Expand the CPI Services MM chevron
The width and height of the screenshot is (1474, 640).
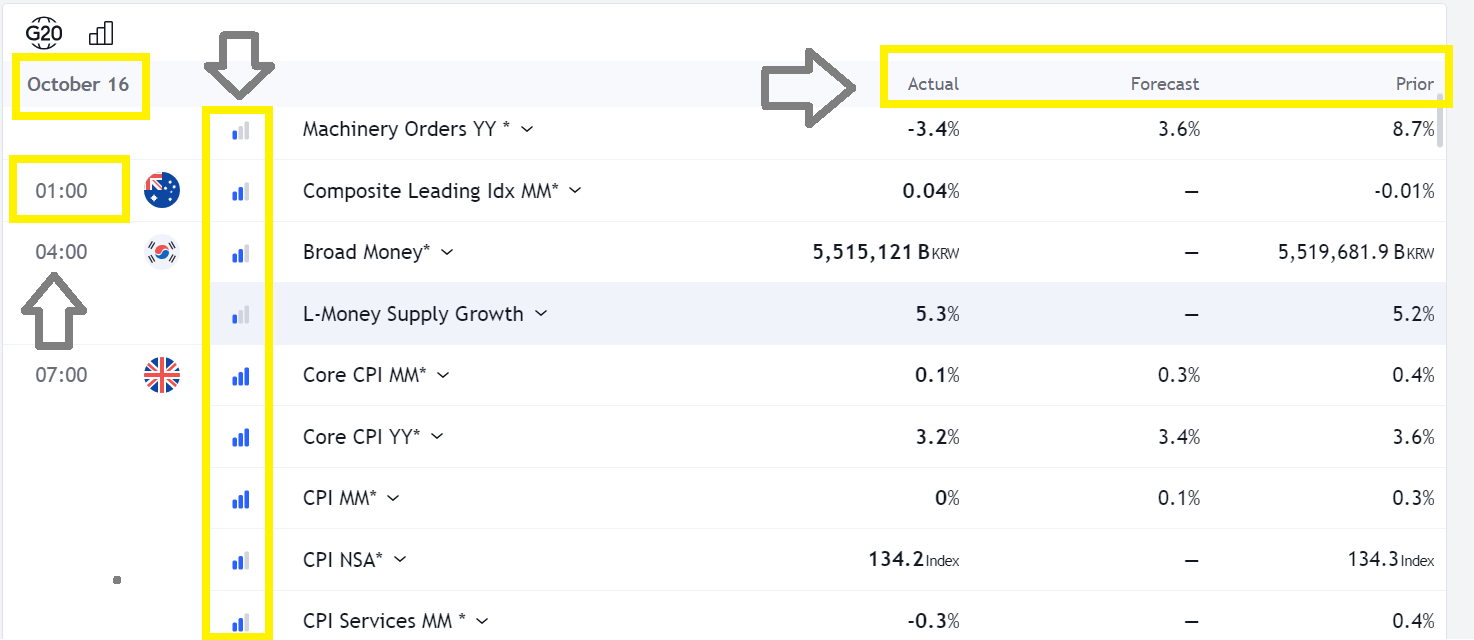click(x=482, y=621)
